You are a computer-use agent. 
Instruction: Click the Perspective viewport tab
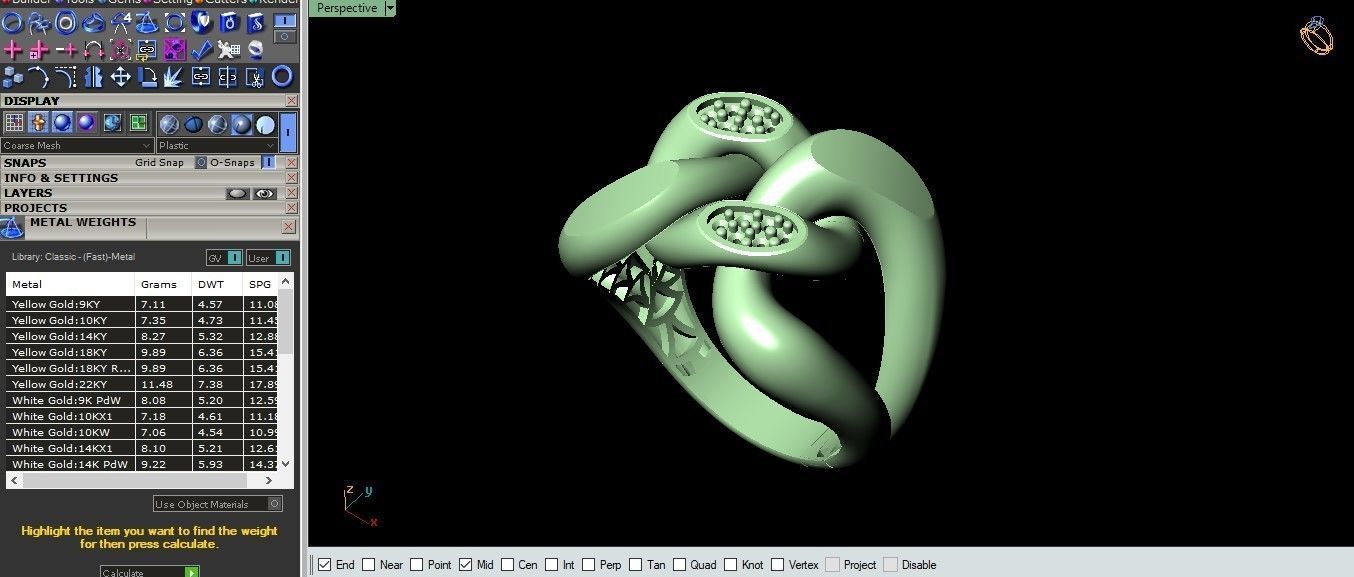tap(347, 8)
